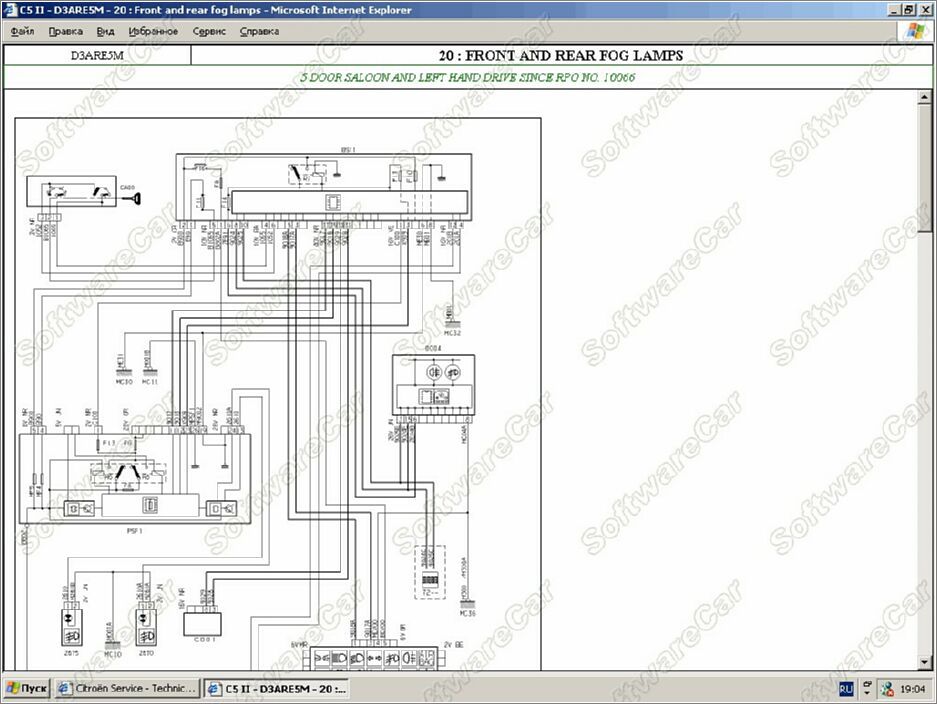Open the Избранное menu
937x704 pixels.
click(153, 31)
